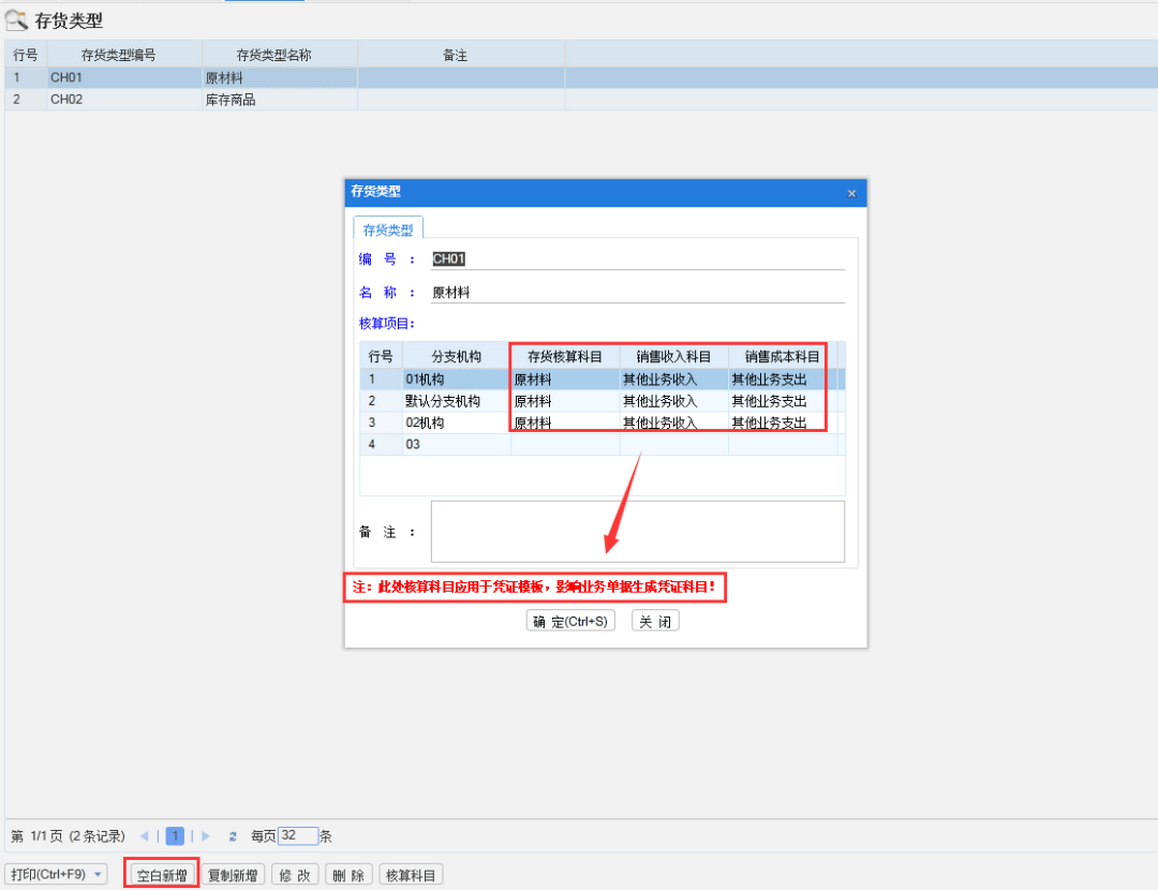Click the pagination refresh icon
Image resolution: width=1158 pixels, height=890 pixels.
233,836
